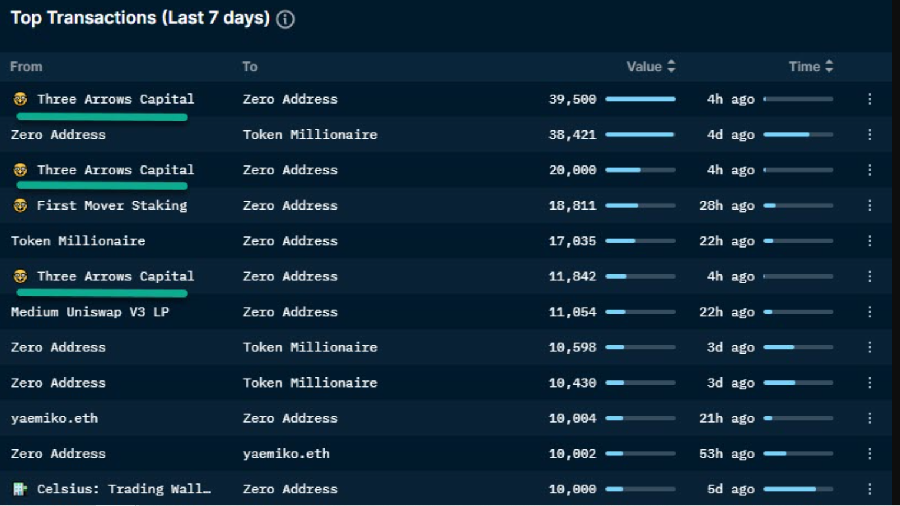
Task: Open the 10,004 row's yaemiko.eth sender link
Action: (54, 418)
